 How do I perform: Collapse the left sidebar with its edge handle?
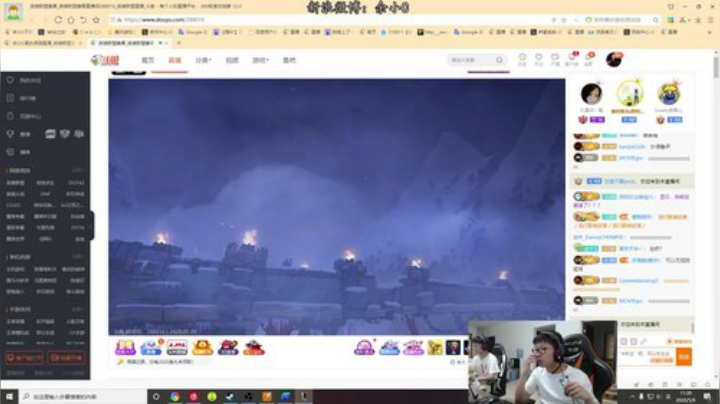click(92, 225)
